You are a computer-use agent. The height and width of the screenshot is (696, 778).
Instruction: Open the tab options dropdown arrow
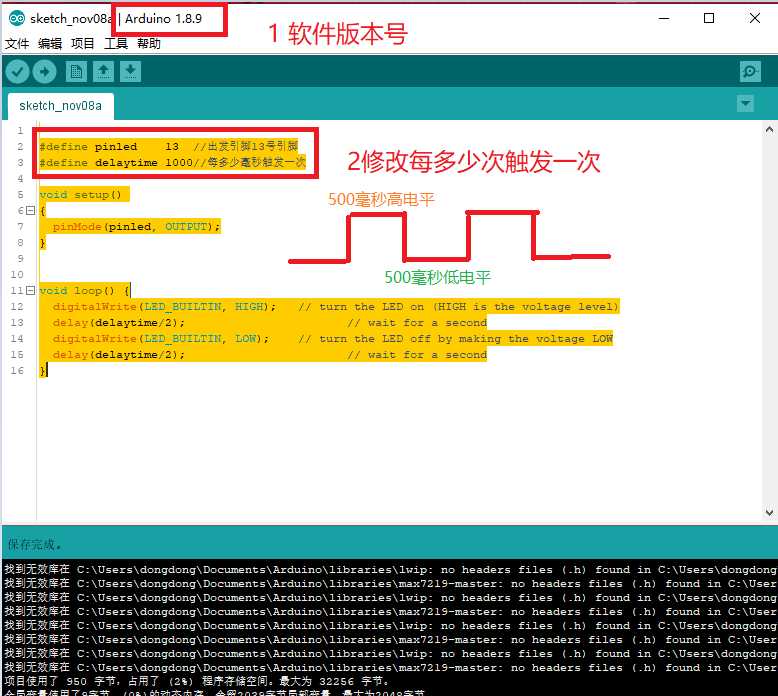point(745,104)
